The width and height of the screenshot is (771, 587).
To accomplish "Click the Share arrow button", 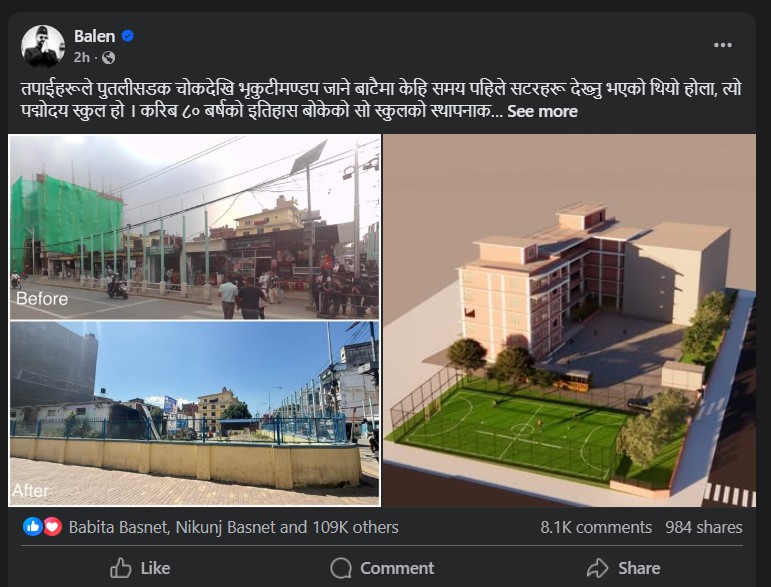I will (623, 568).
